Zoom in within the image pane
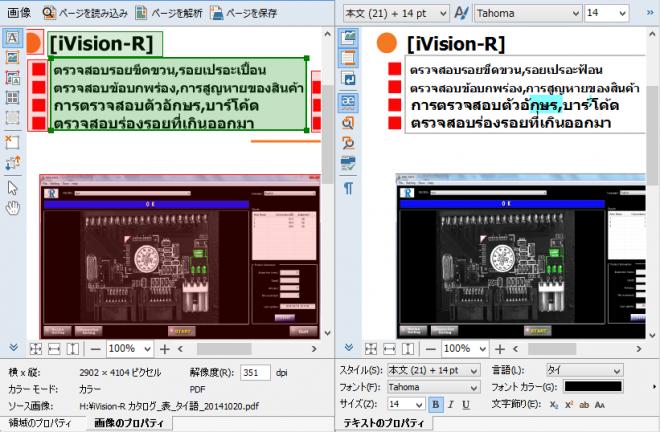The image size is (660, 432). 165,349
